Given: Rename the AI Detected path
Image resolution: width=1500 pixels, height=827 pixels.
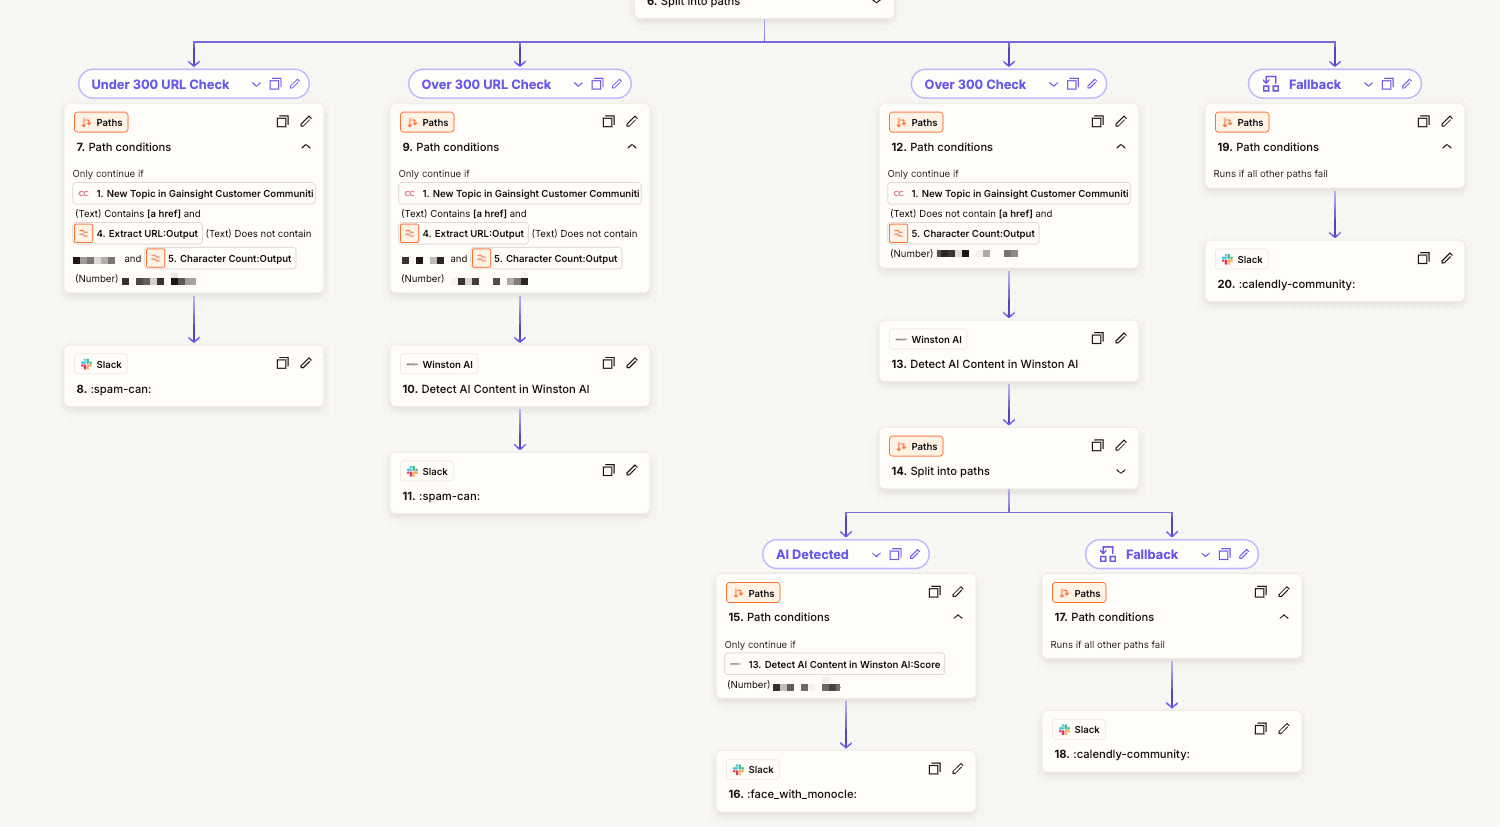Looking at the screenshot, I should point(915,554).
